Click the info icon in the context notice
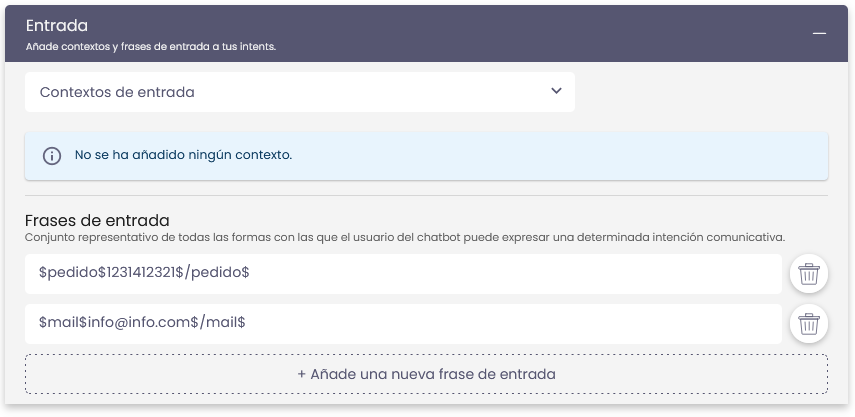The image size is (855, 417). 52,156
